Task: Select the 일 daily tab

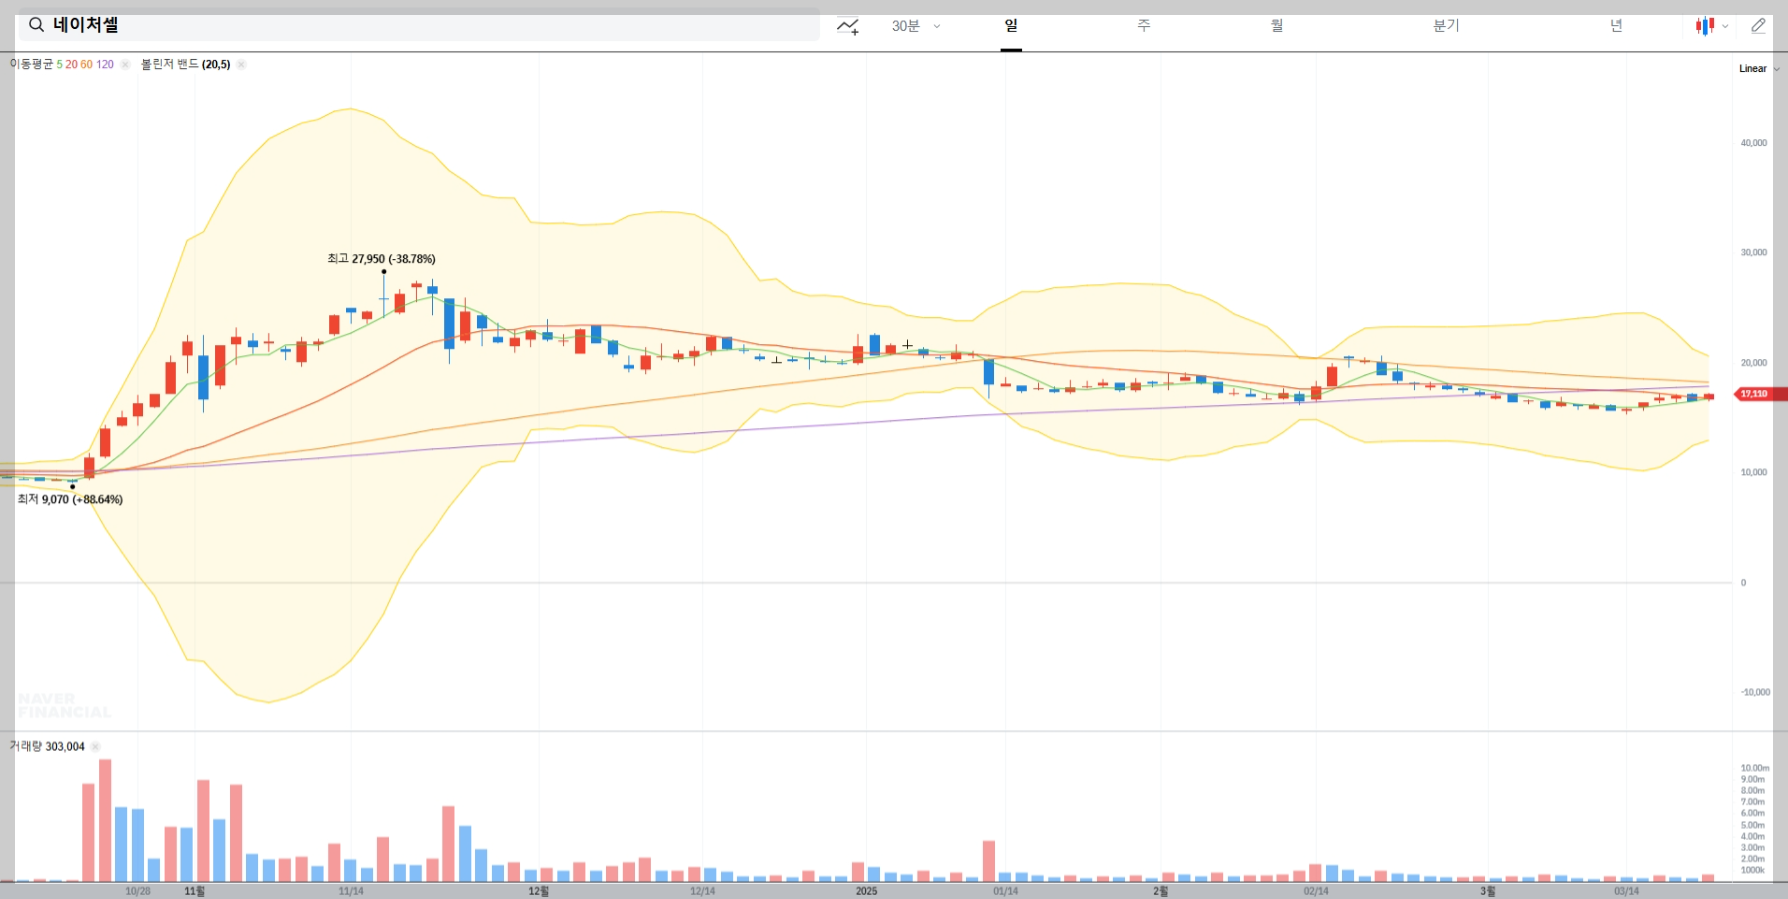Action: pos(1011,26)
